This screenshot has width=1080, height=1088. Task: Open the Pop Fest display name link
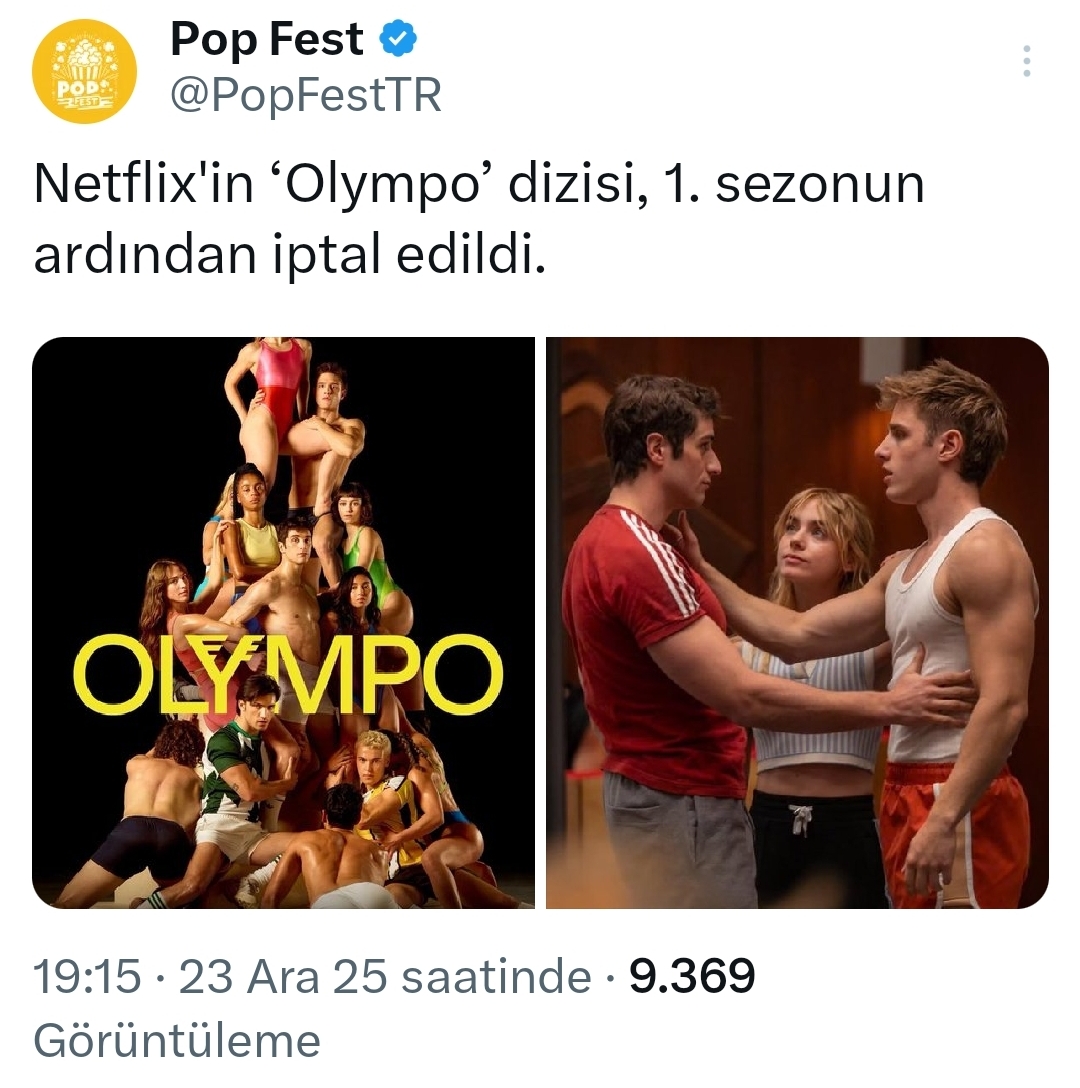pyautogui.click(x=267, y=39)
